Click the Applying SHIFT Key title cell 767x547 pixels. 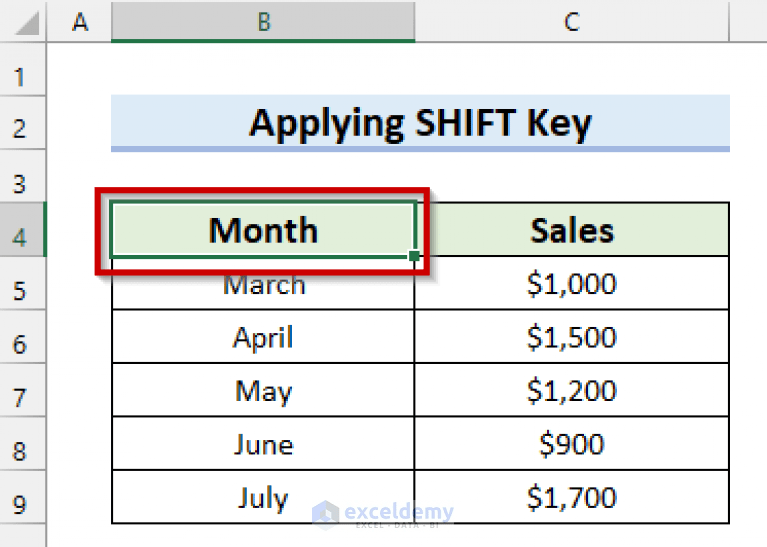coord(420,123)
